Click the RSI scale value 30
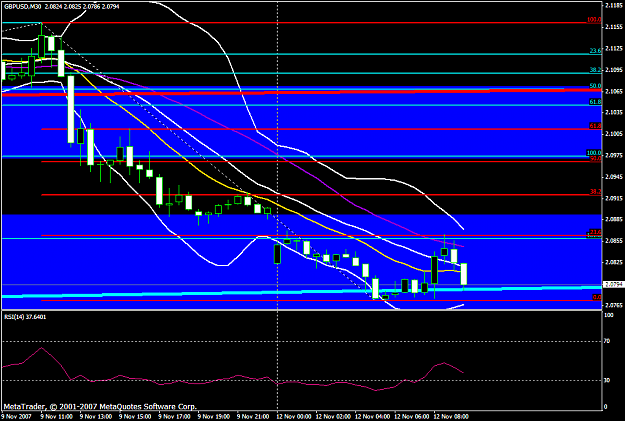 click(607, 380)
